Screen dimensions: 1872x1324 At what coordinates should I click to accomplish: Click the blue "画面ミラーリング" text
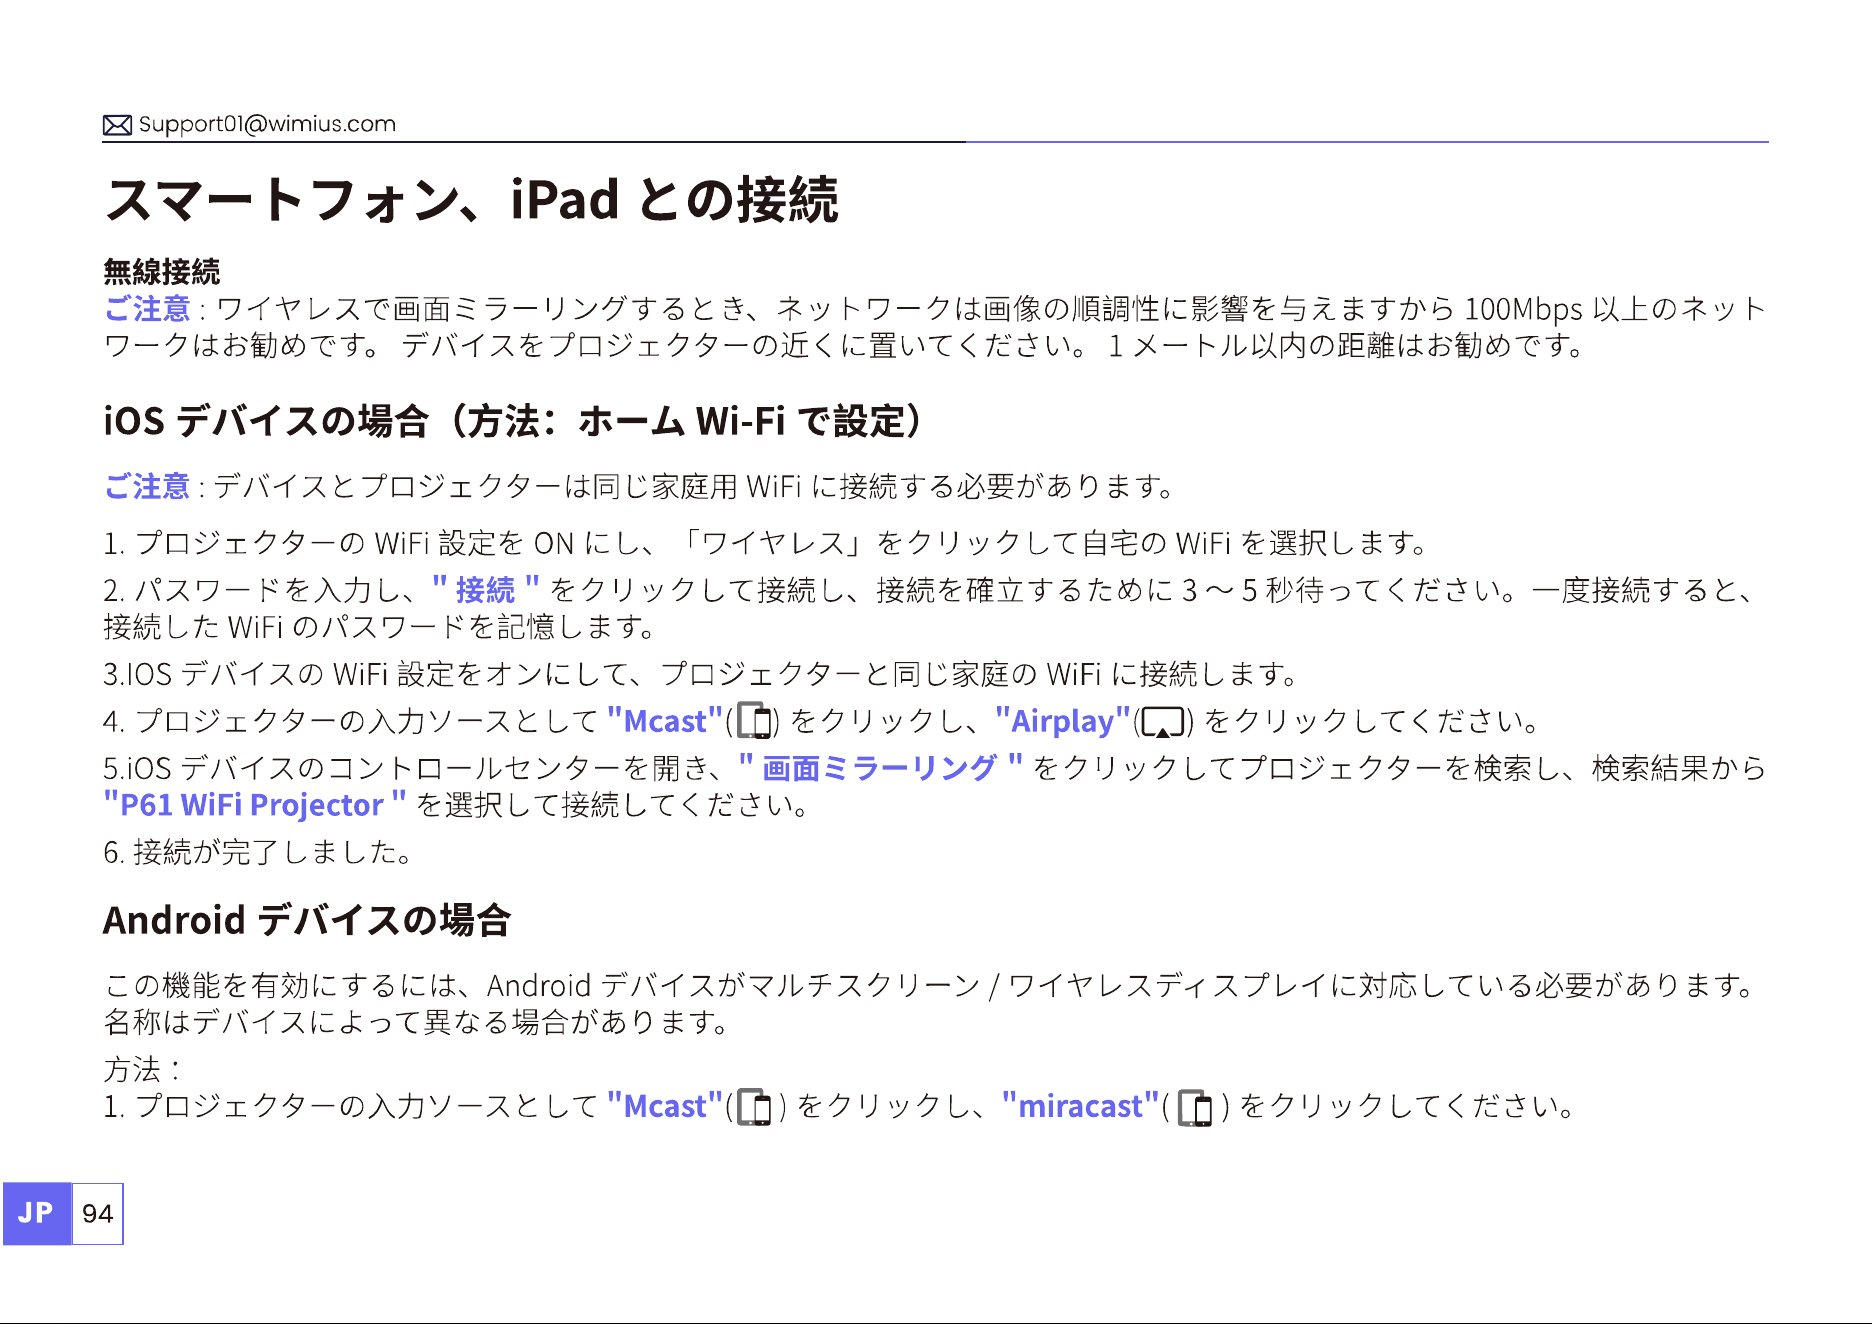pyautogui.click(x=880, y=768)
